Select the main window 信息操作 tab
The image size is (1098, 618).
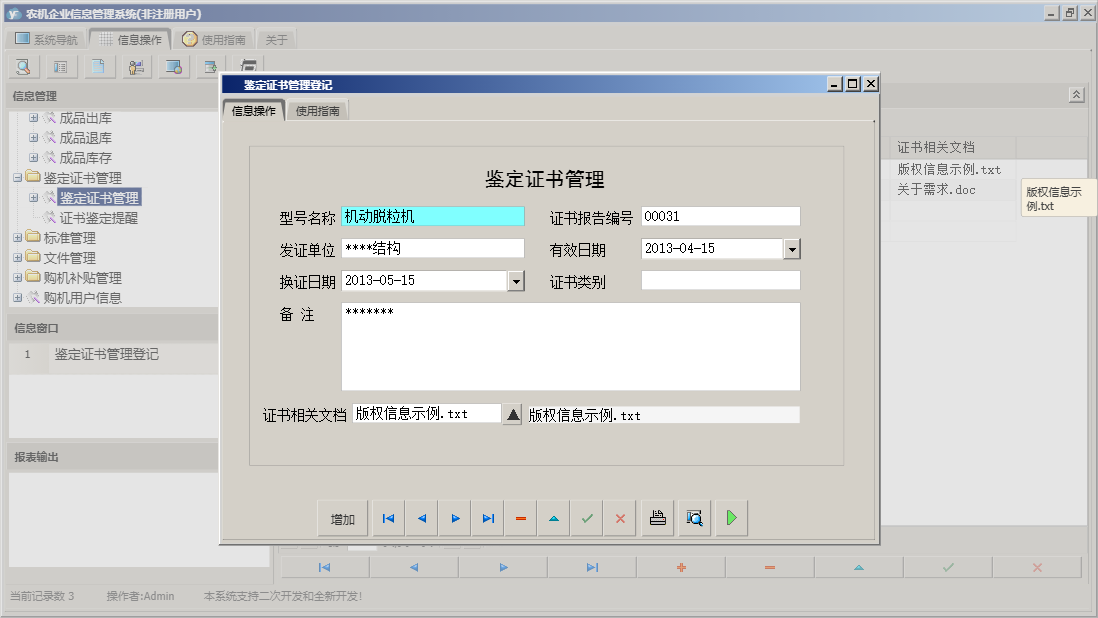click(x=131, y=39)
